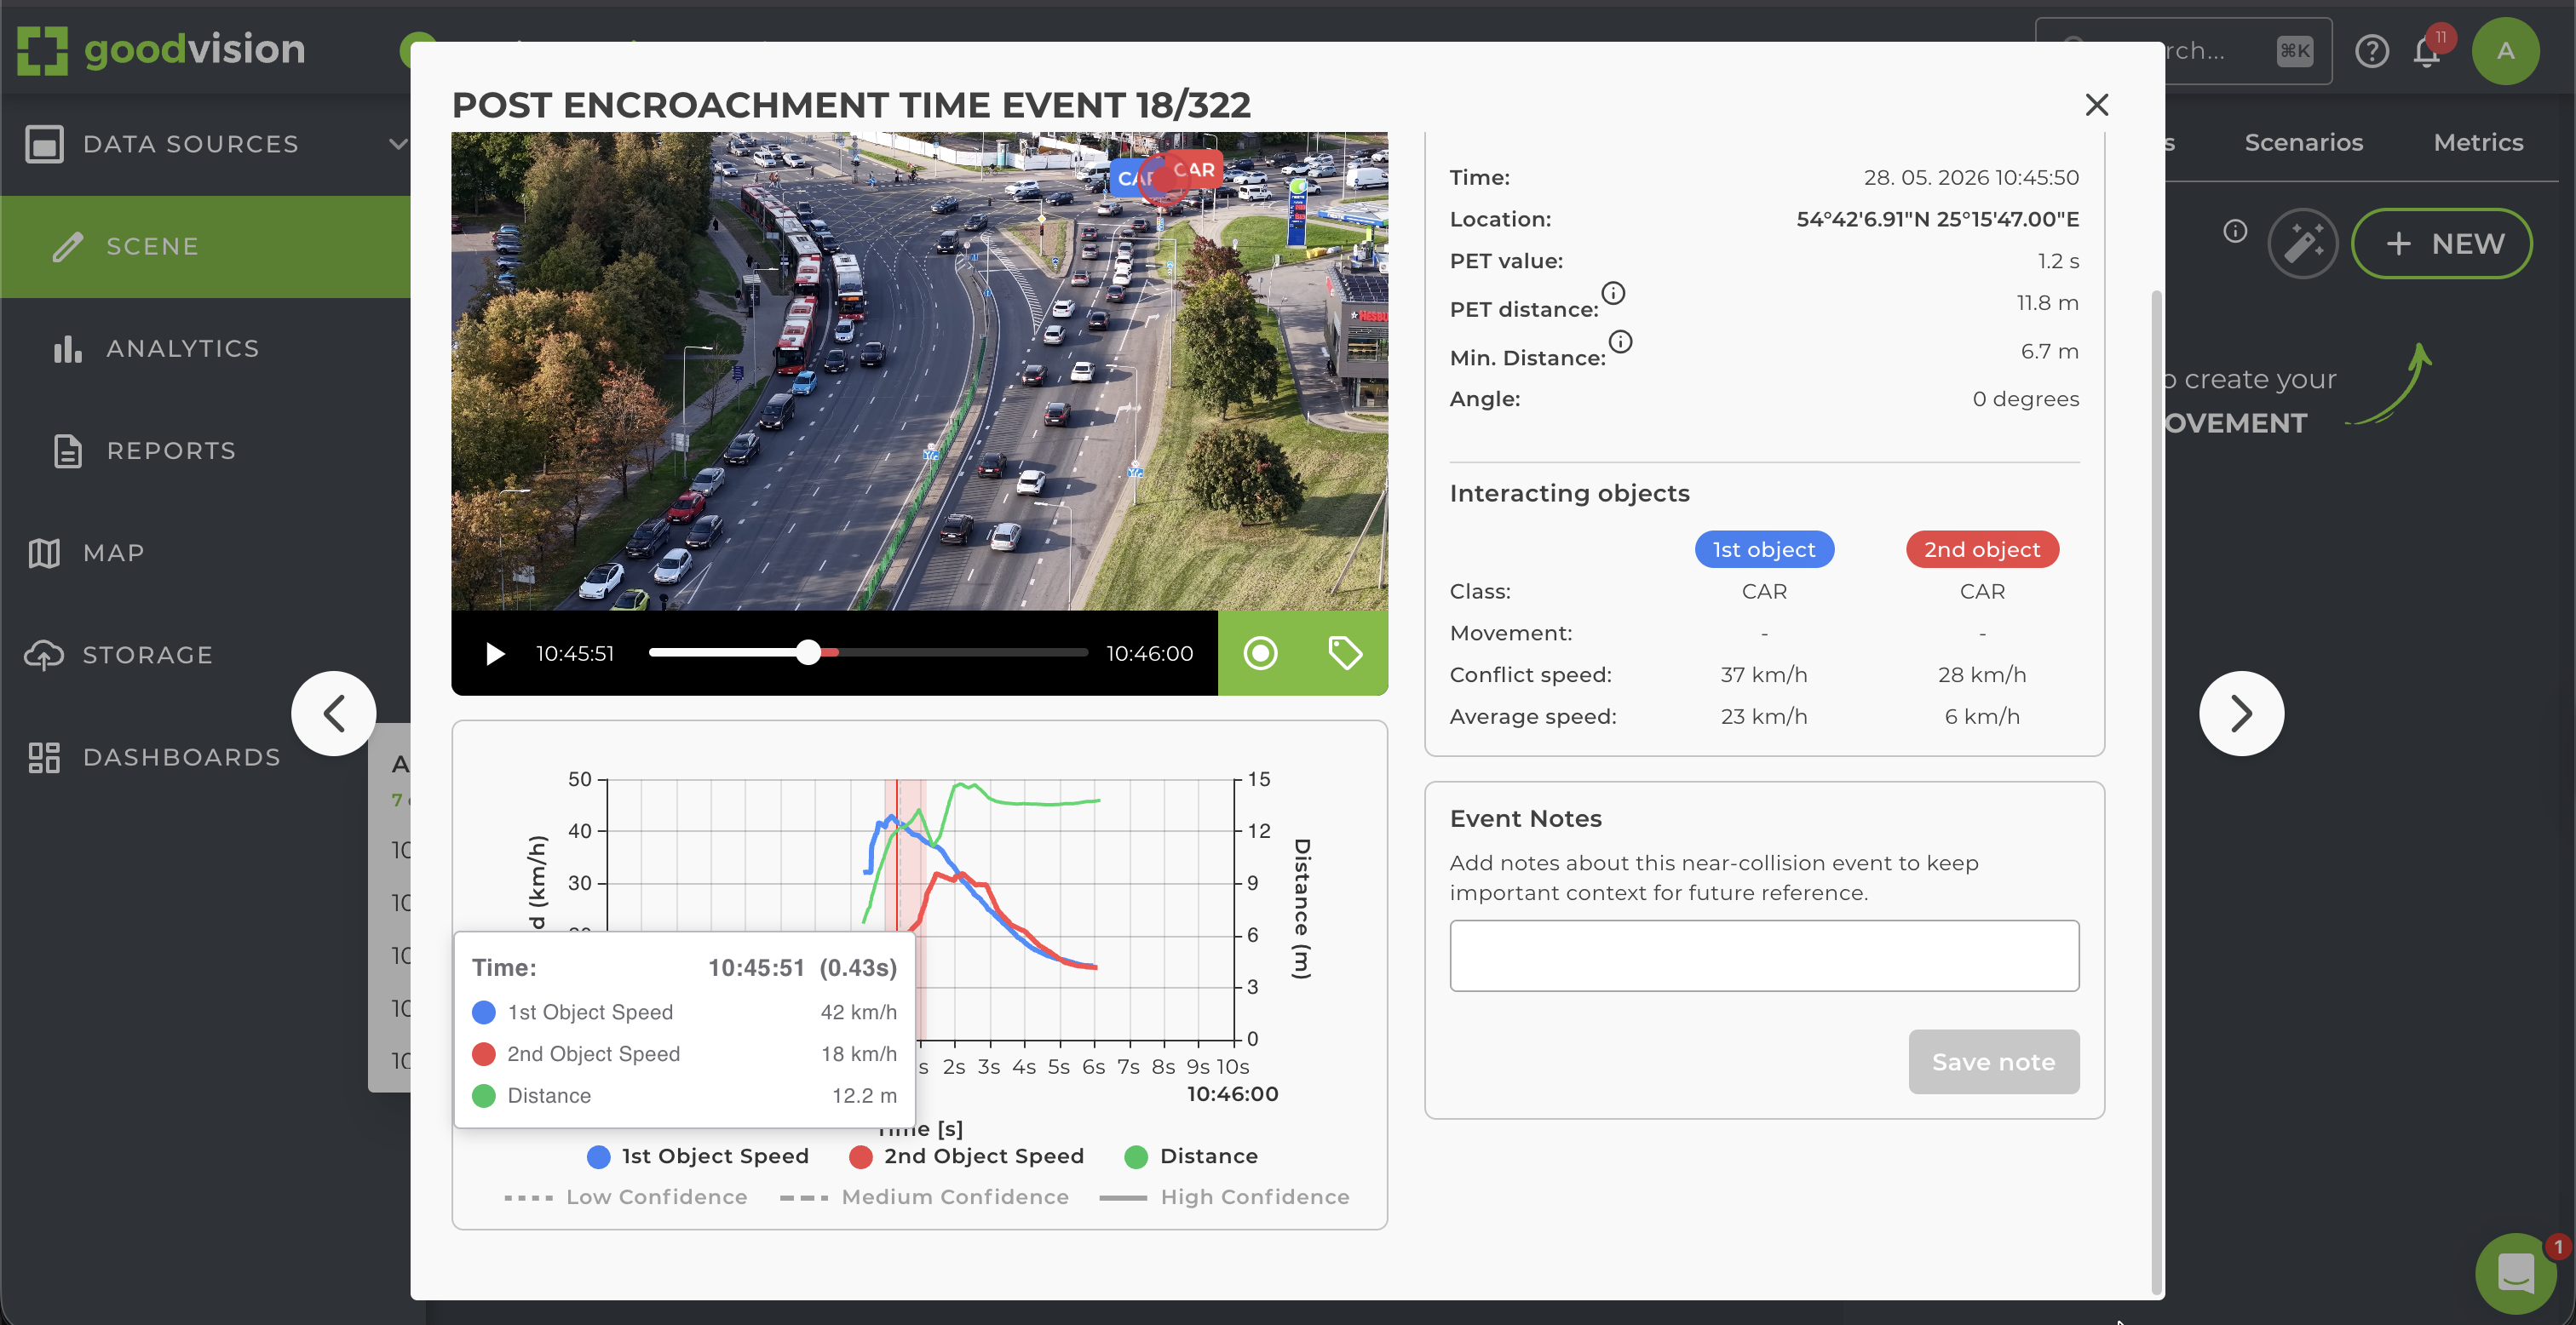This screenshot has height=1325, width=2576.
Task: Click the Map icon in sidebar
Action: click(x=44, y=553)
